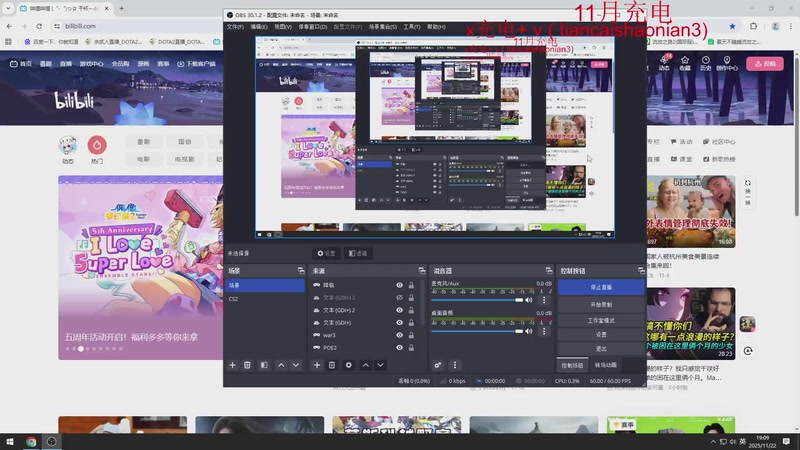Move source down in Sources panel
The width and height of the screenshot is (800, 450).
click(x=380, y=365)
